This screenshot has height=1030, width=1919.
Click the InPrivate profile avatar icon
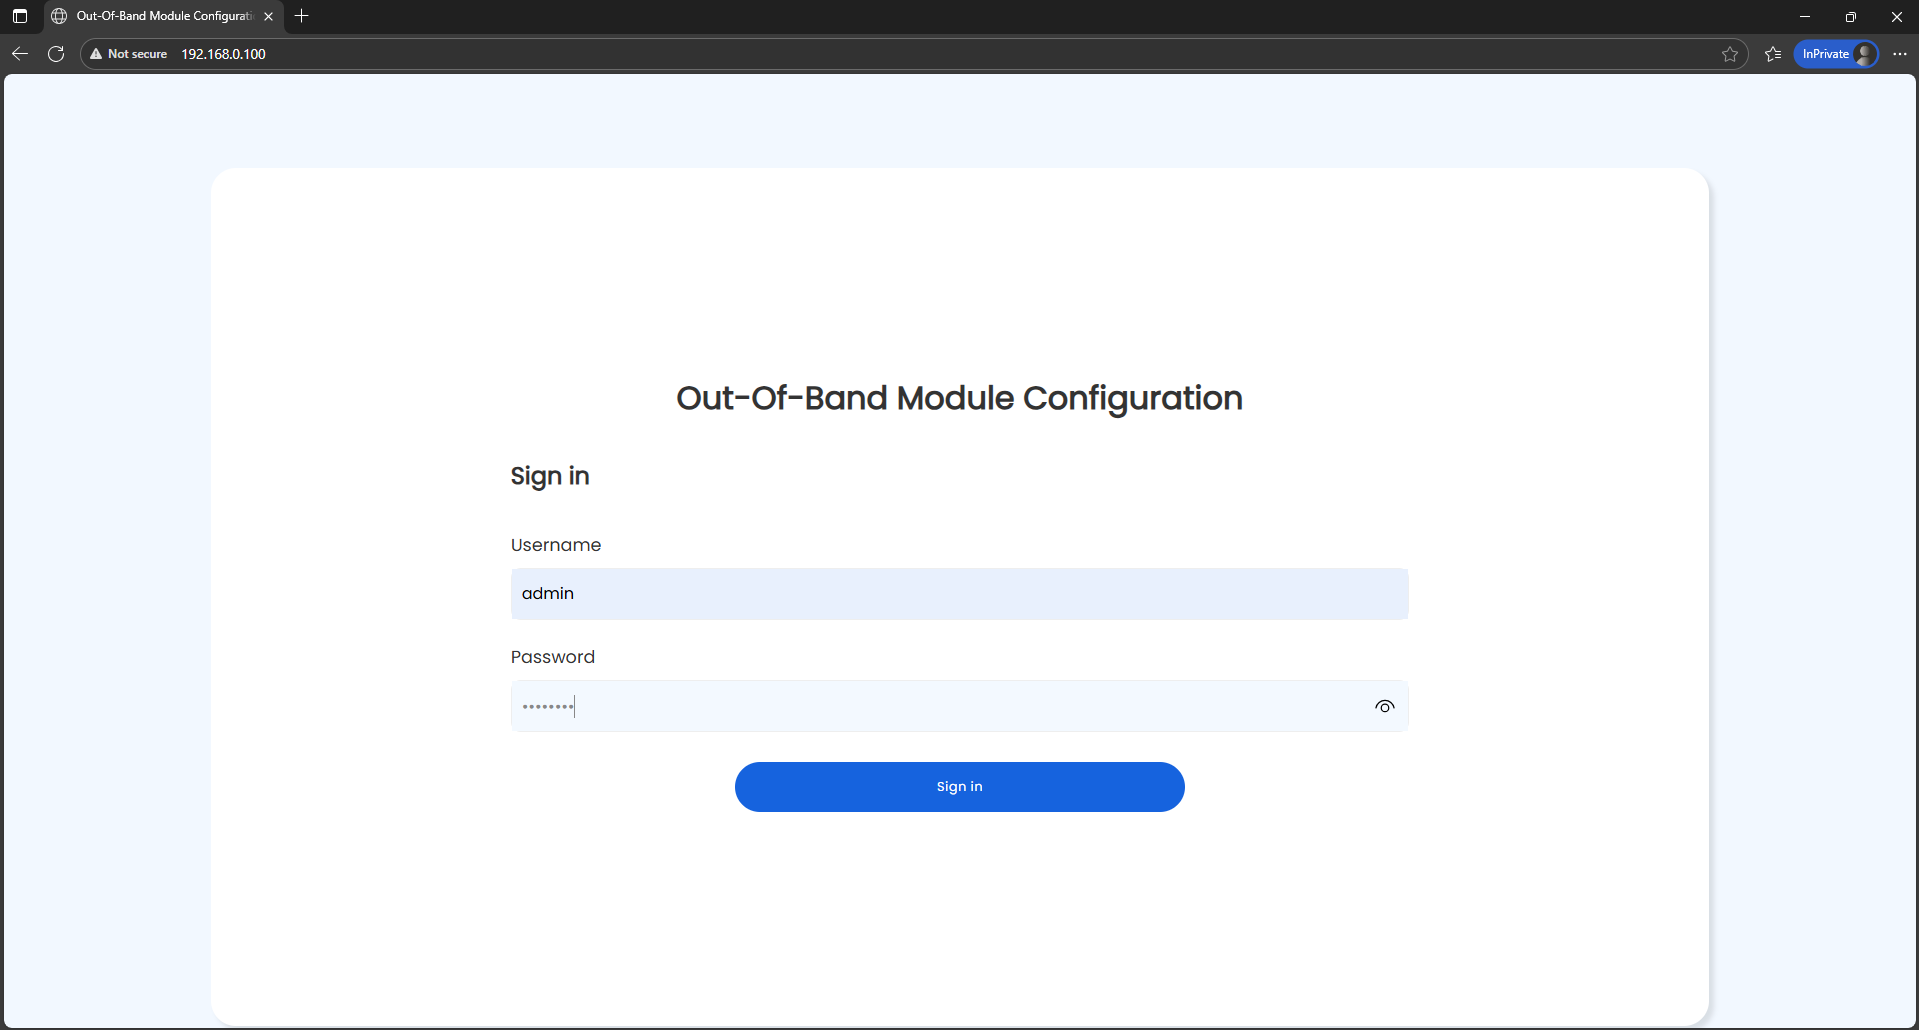click(x=1864, y=54)
